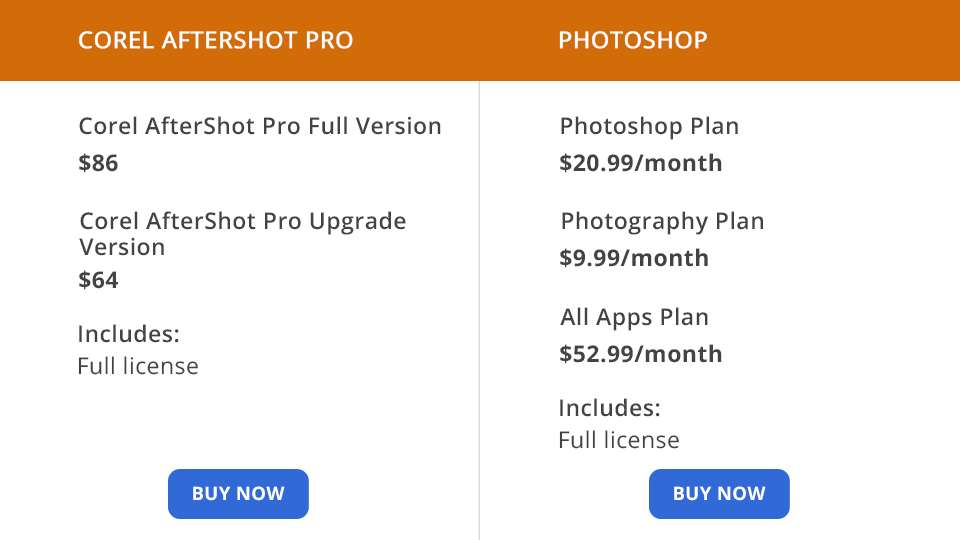Viewport: 960px width, 540px height.
Task: Click Includes label in Corel column
Action: pos(128,334)
